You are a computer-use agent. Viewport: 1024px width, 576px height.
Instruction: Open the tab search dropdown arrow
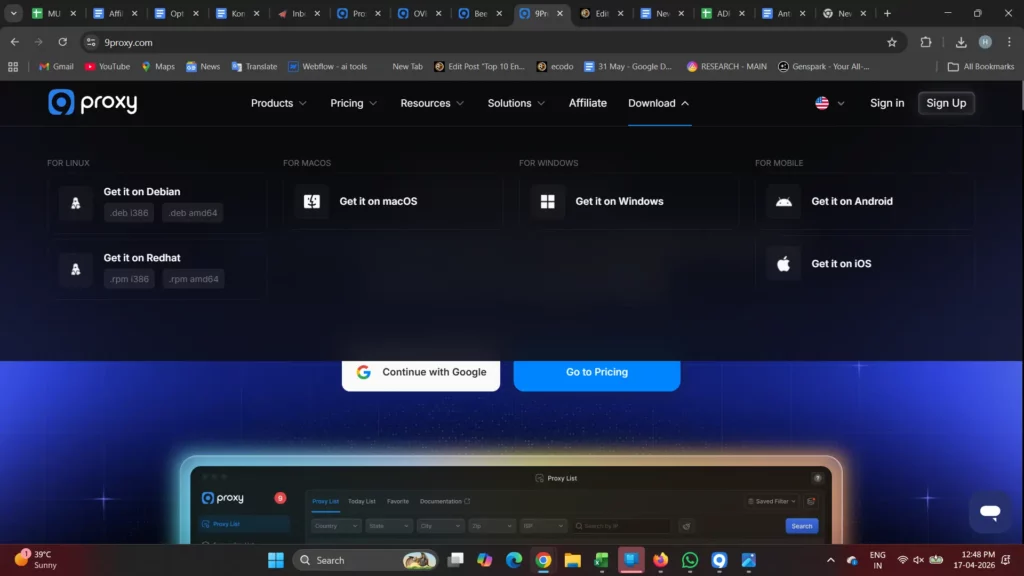(x=13, y=13)
